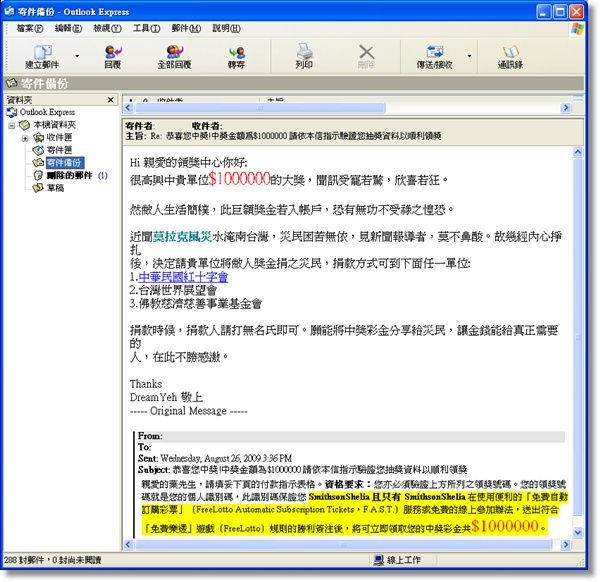600x582 pixels.
Task: Click the Reply All (全部回覆) toolbar icon
Action: 174,52
